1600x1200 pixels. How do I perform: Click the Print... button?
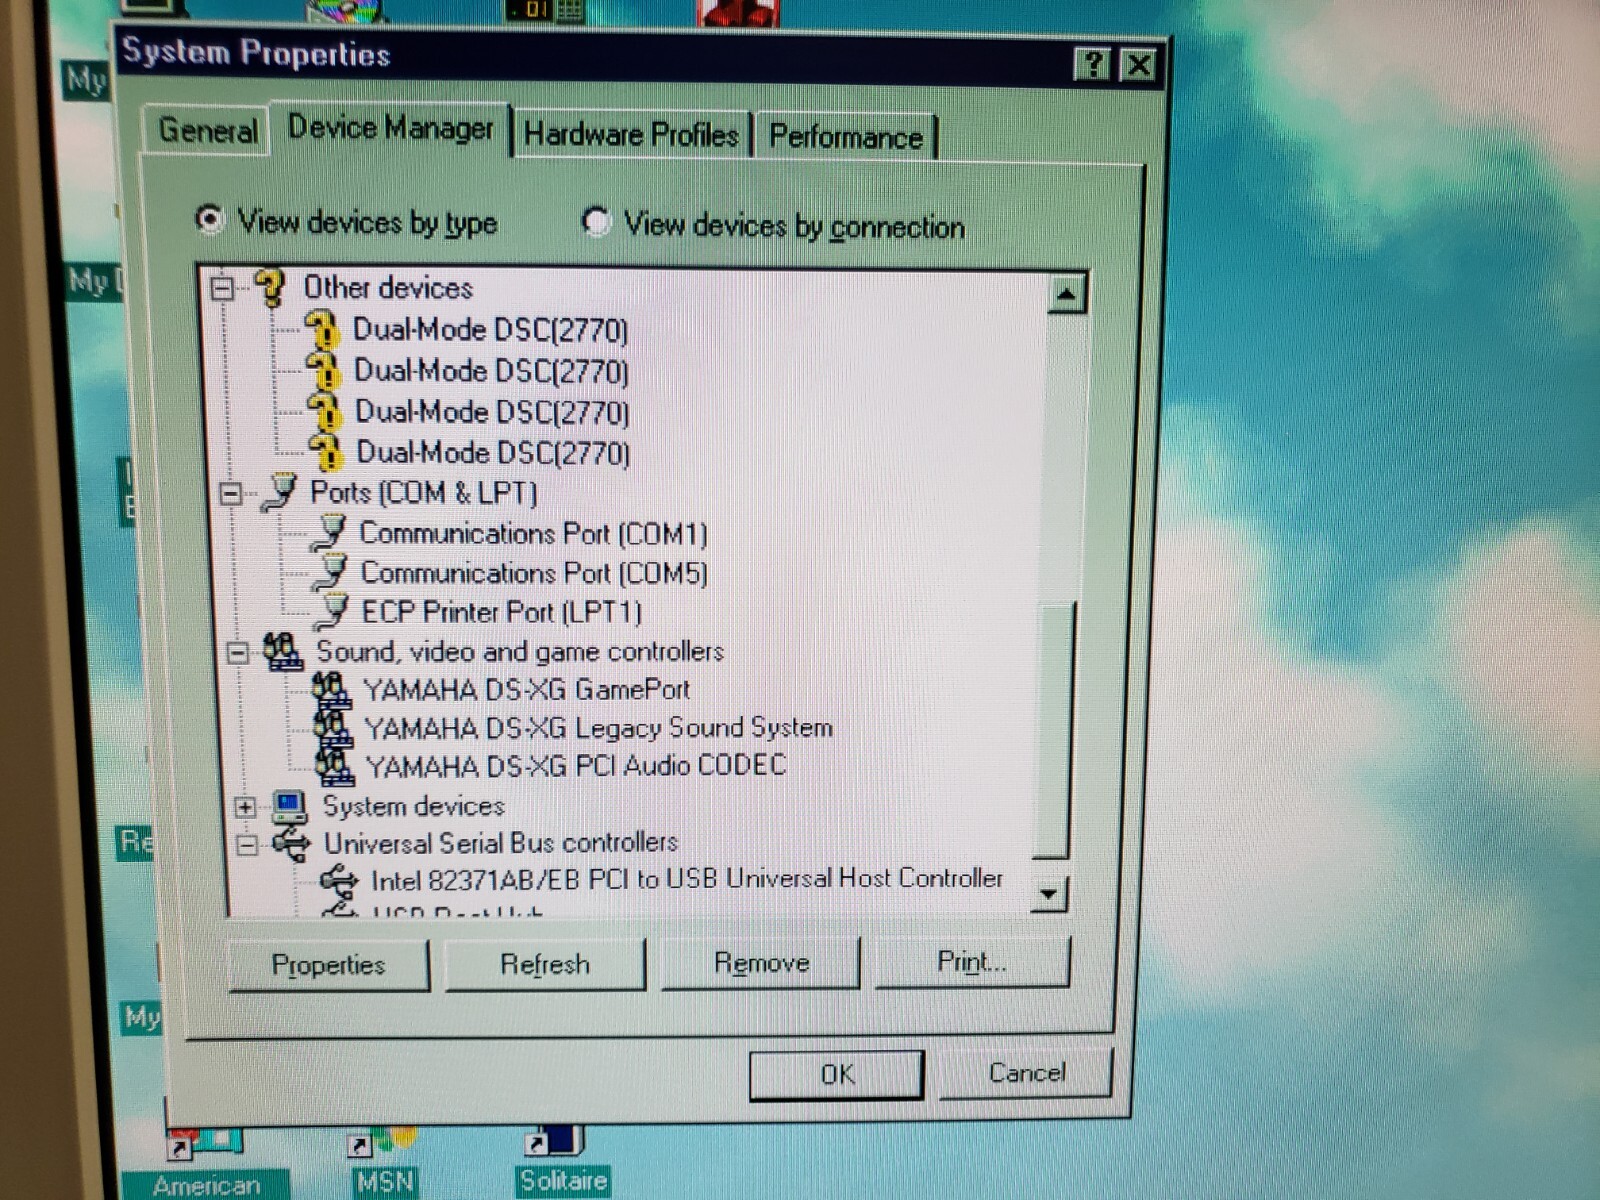[971, 962]
